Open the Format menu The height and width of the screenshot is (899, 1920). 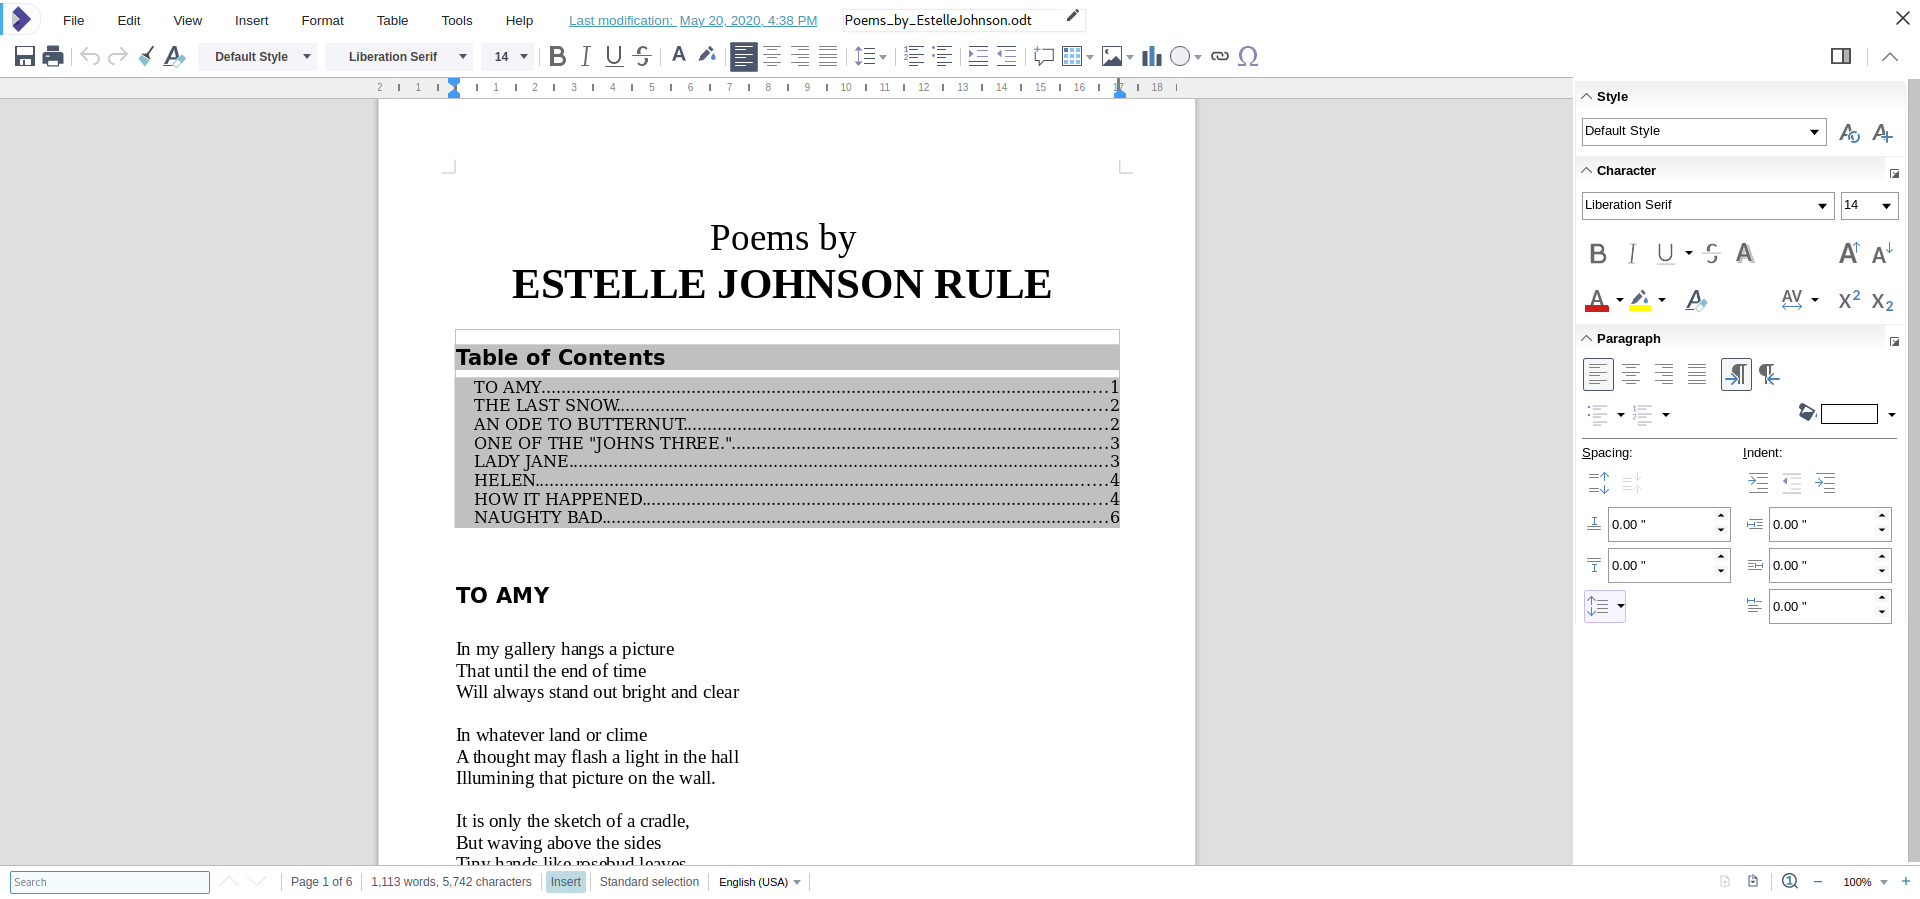coord(322,20)
